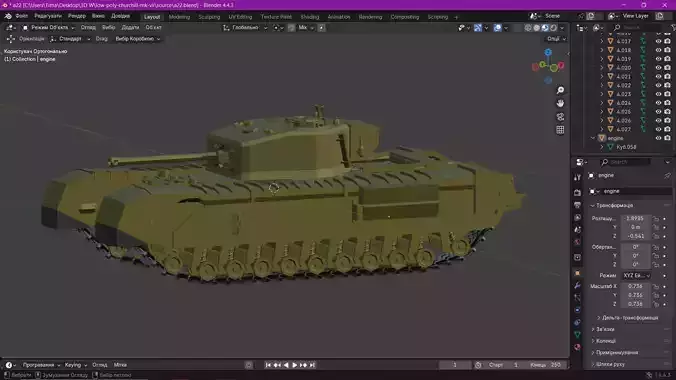Image resolution: width=676 pixels, height=380 pixels.
Task: Open the Particles properties tab
Action: pos(578,298)
